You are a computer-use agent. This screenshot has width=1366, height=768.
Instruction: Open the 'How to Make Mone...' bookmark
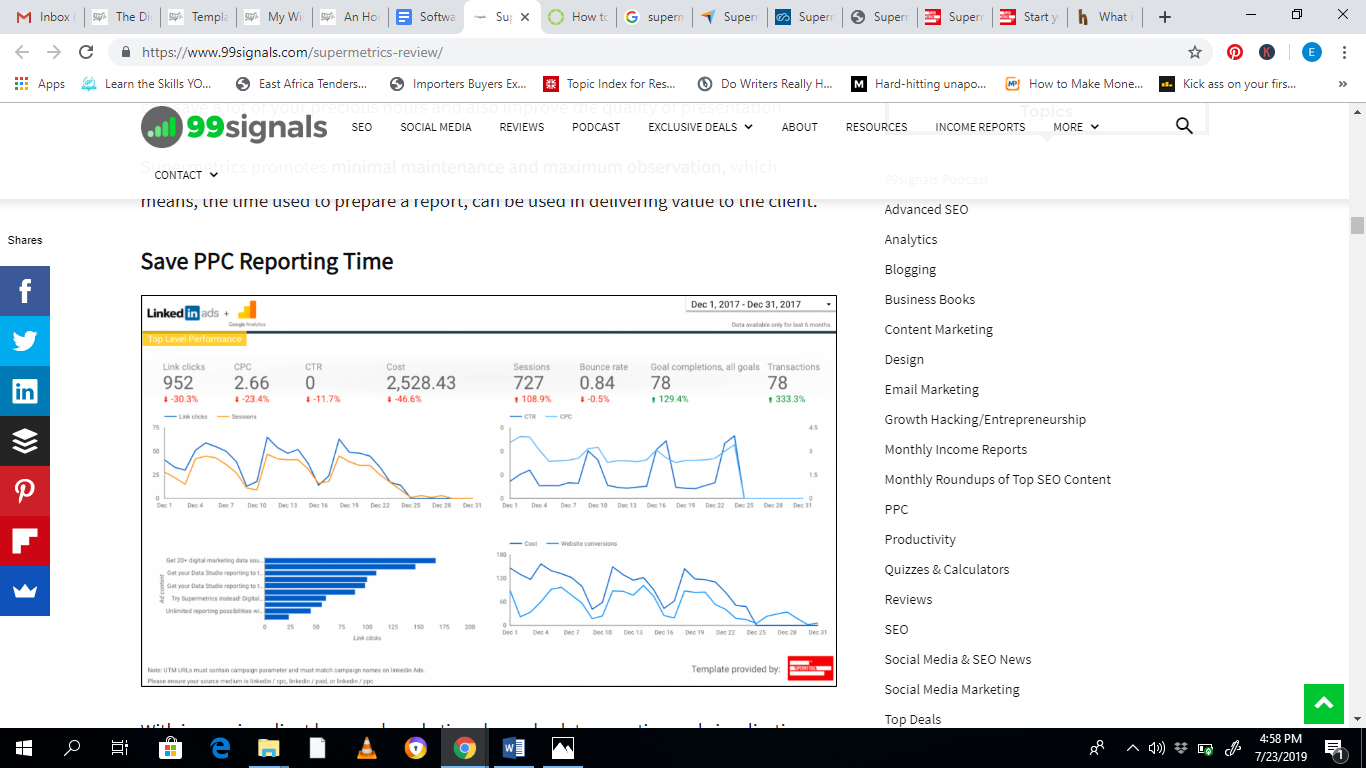(x=1074, y=84)
